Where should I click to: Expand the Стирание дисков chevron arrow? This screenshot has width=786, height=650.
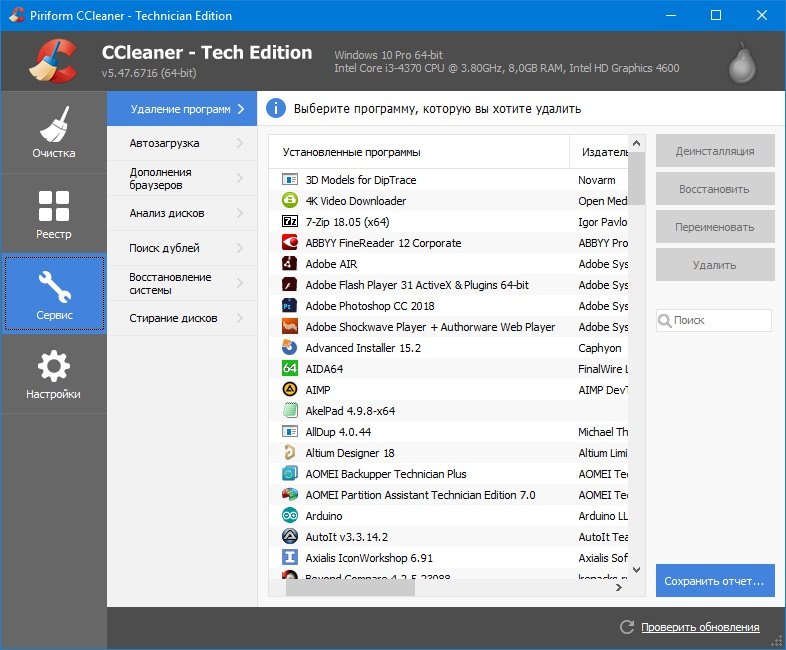(x=240, y=318)
